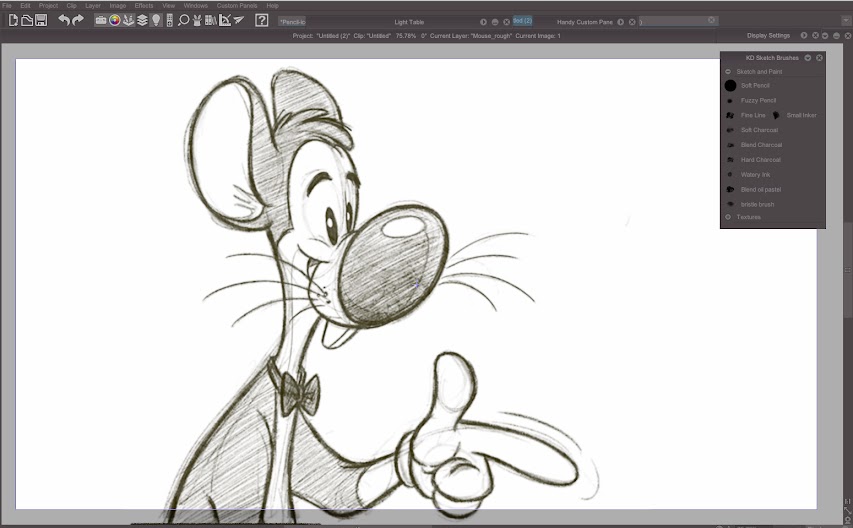Screen dimensions: 853x528
Task: Open the Project menu
Action: coord(48,5)
